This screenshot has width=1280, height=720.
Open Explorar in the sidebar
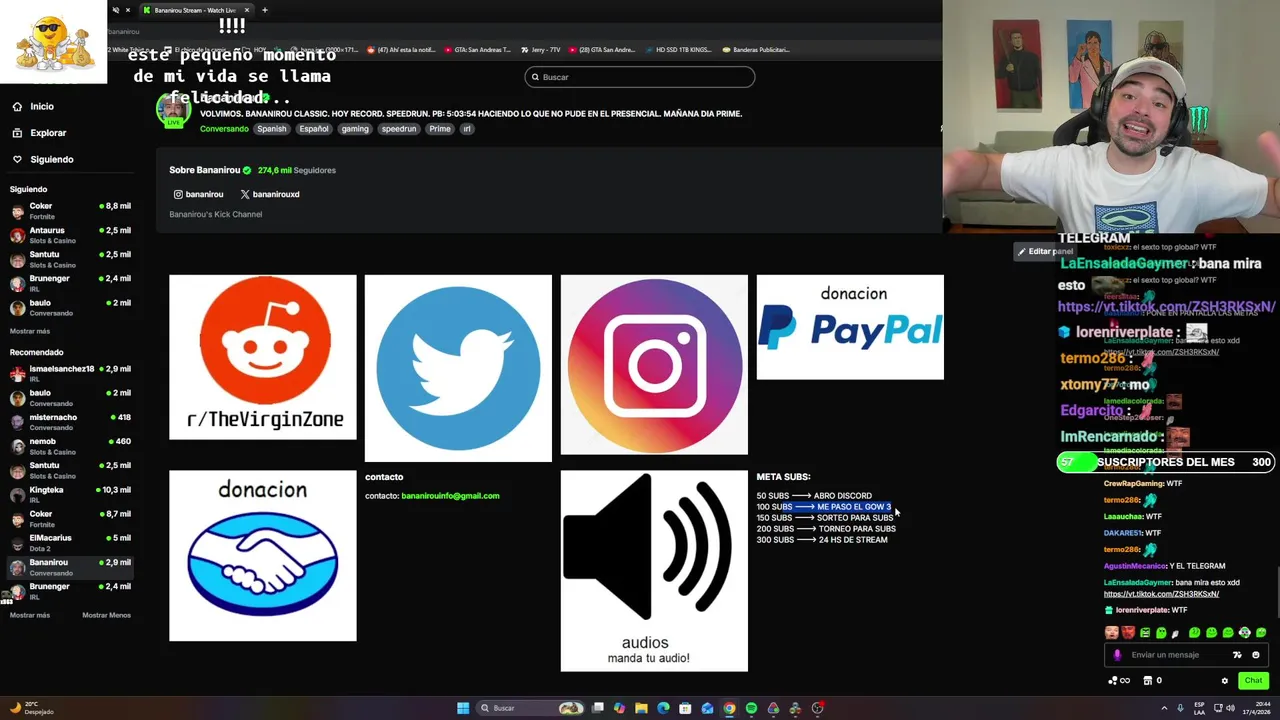[x=39, y=132]
